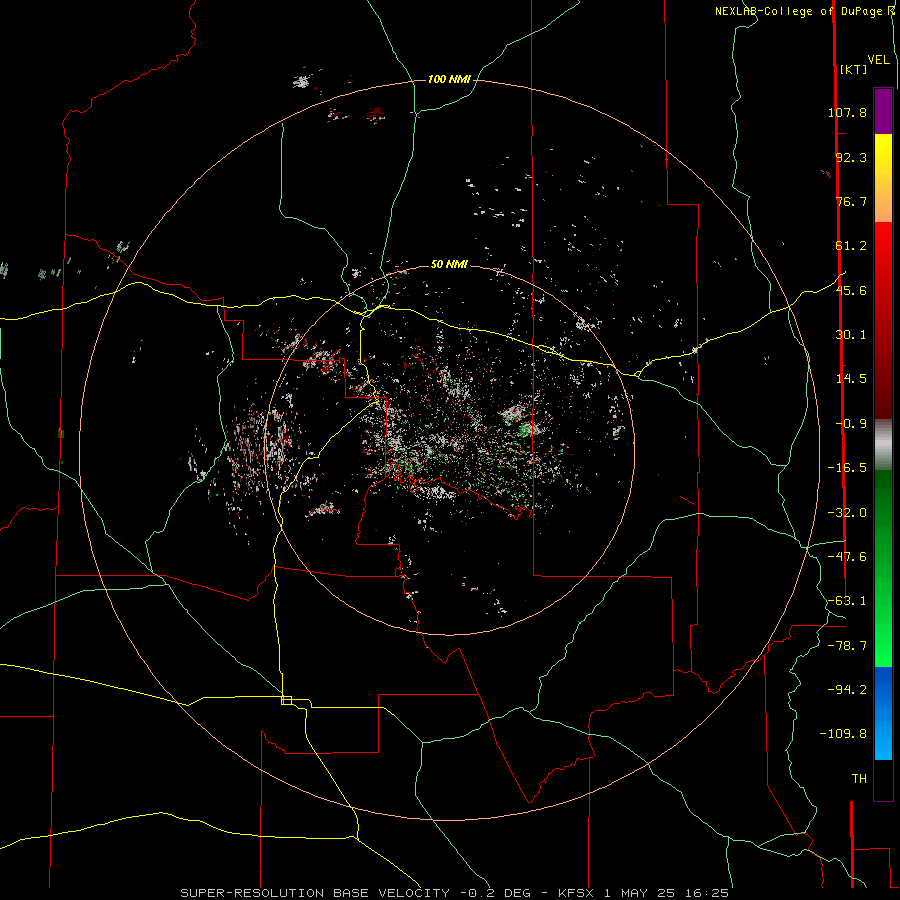Click the blue segment of color bar
Screen dimensions: 900x900
(883, 713)
